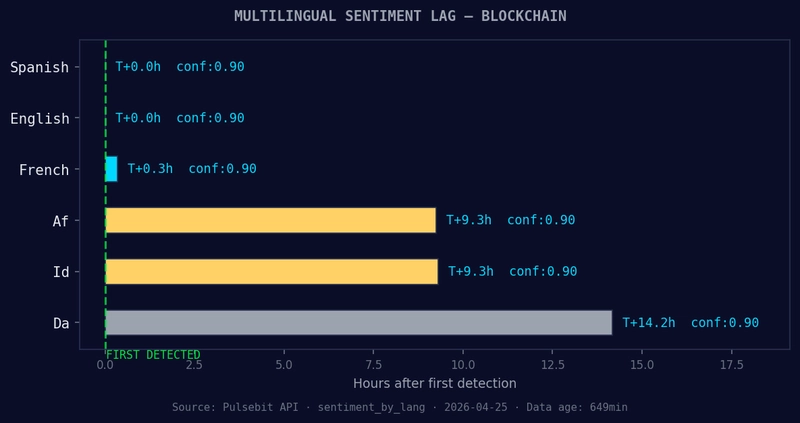This screenshot has width=800, height=423.
Task: Select the French axis label
Action: tap(44, 169)
